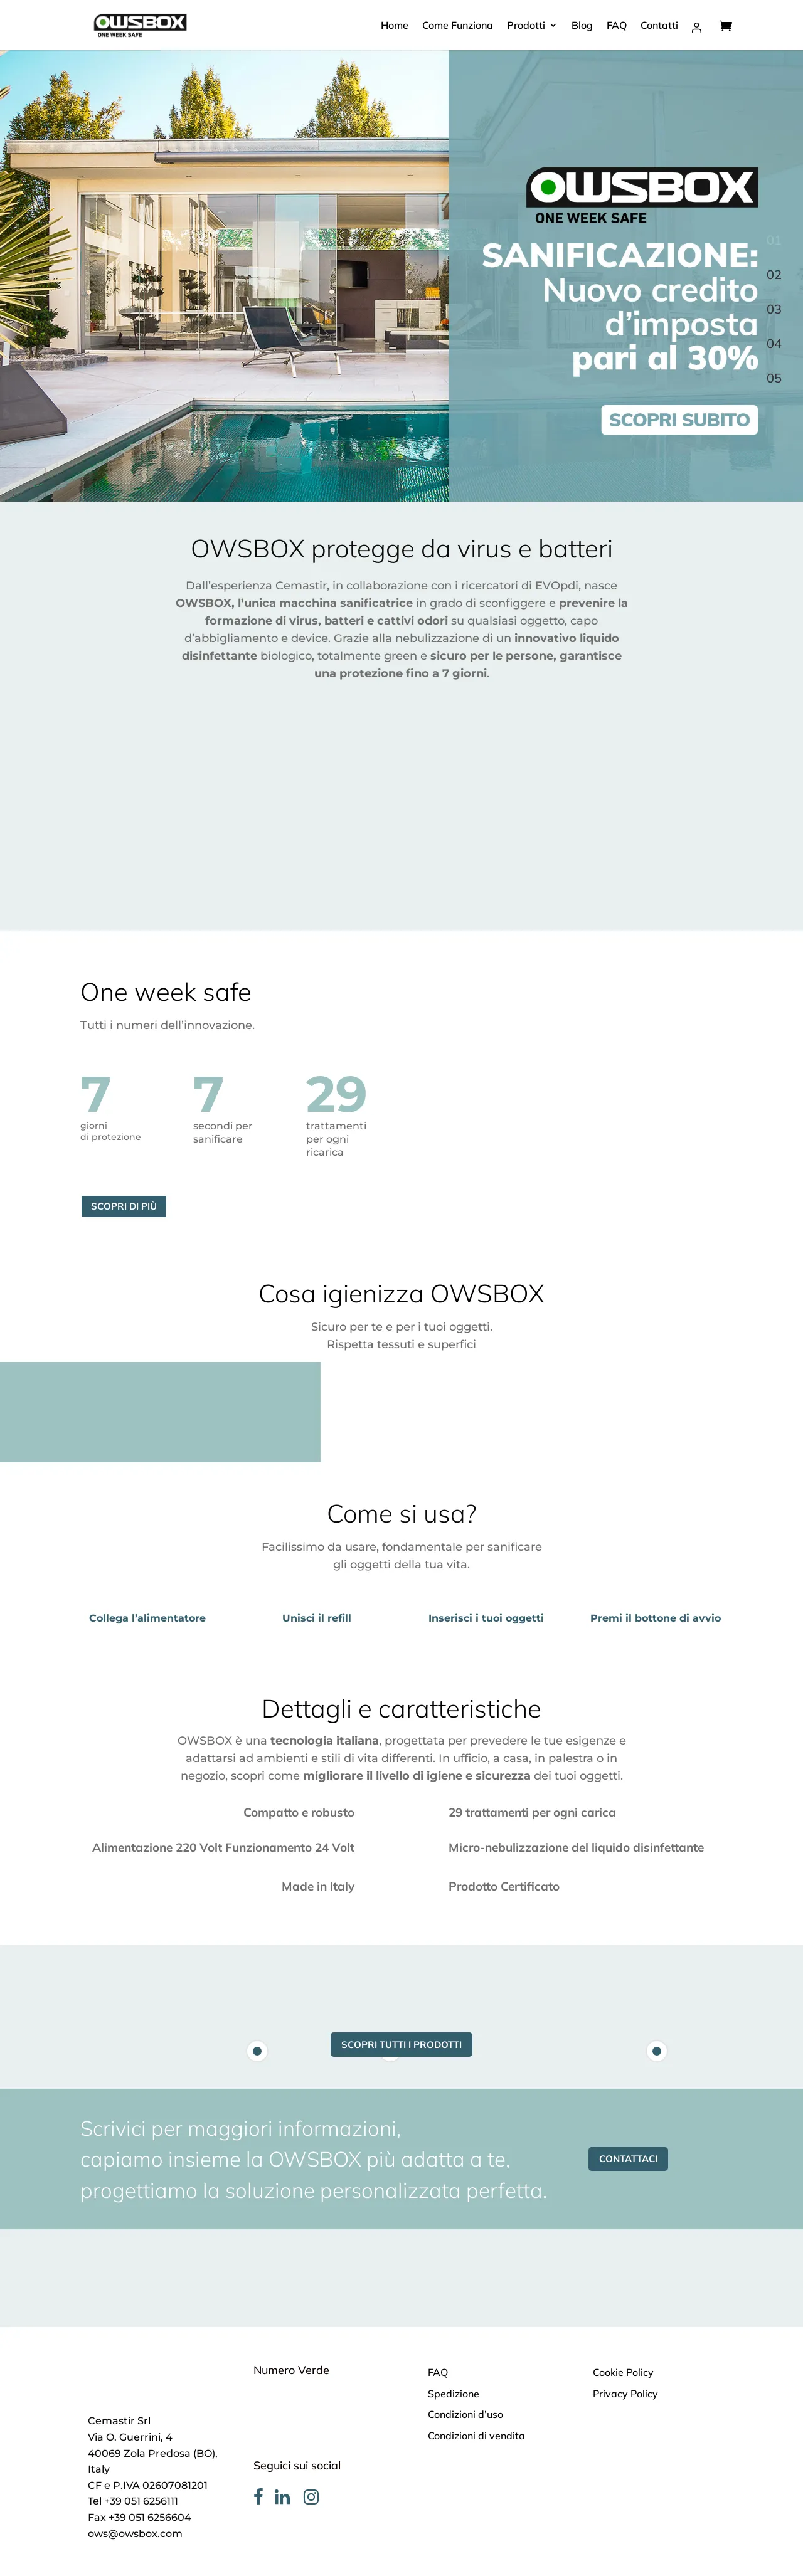Click the Inserisci i tuoi oggetti step label
Viewport: 803px width, 2576px height.
pyautogui.click(x=486, y=1618)
